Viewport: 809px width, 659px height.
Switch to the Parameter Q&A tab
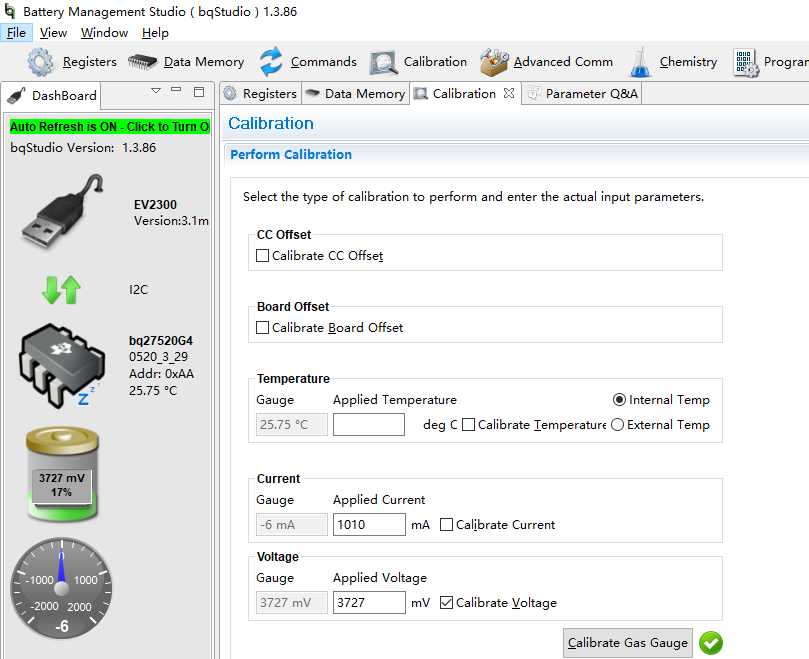(x=582, y=93)
